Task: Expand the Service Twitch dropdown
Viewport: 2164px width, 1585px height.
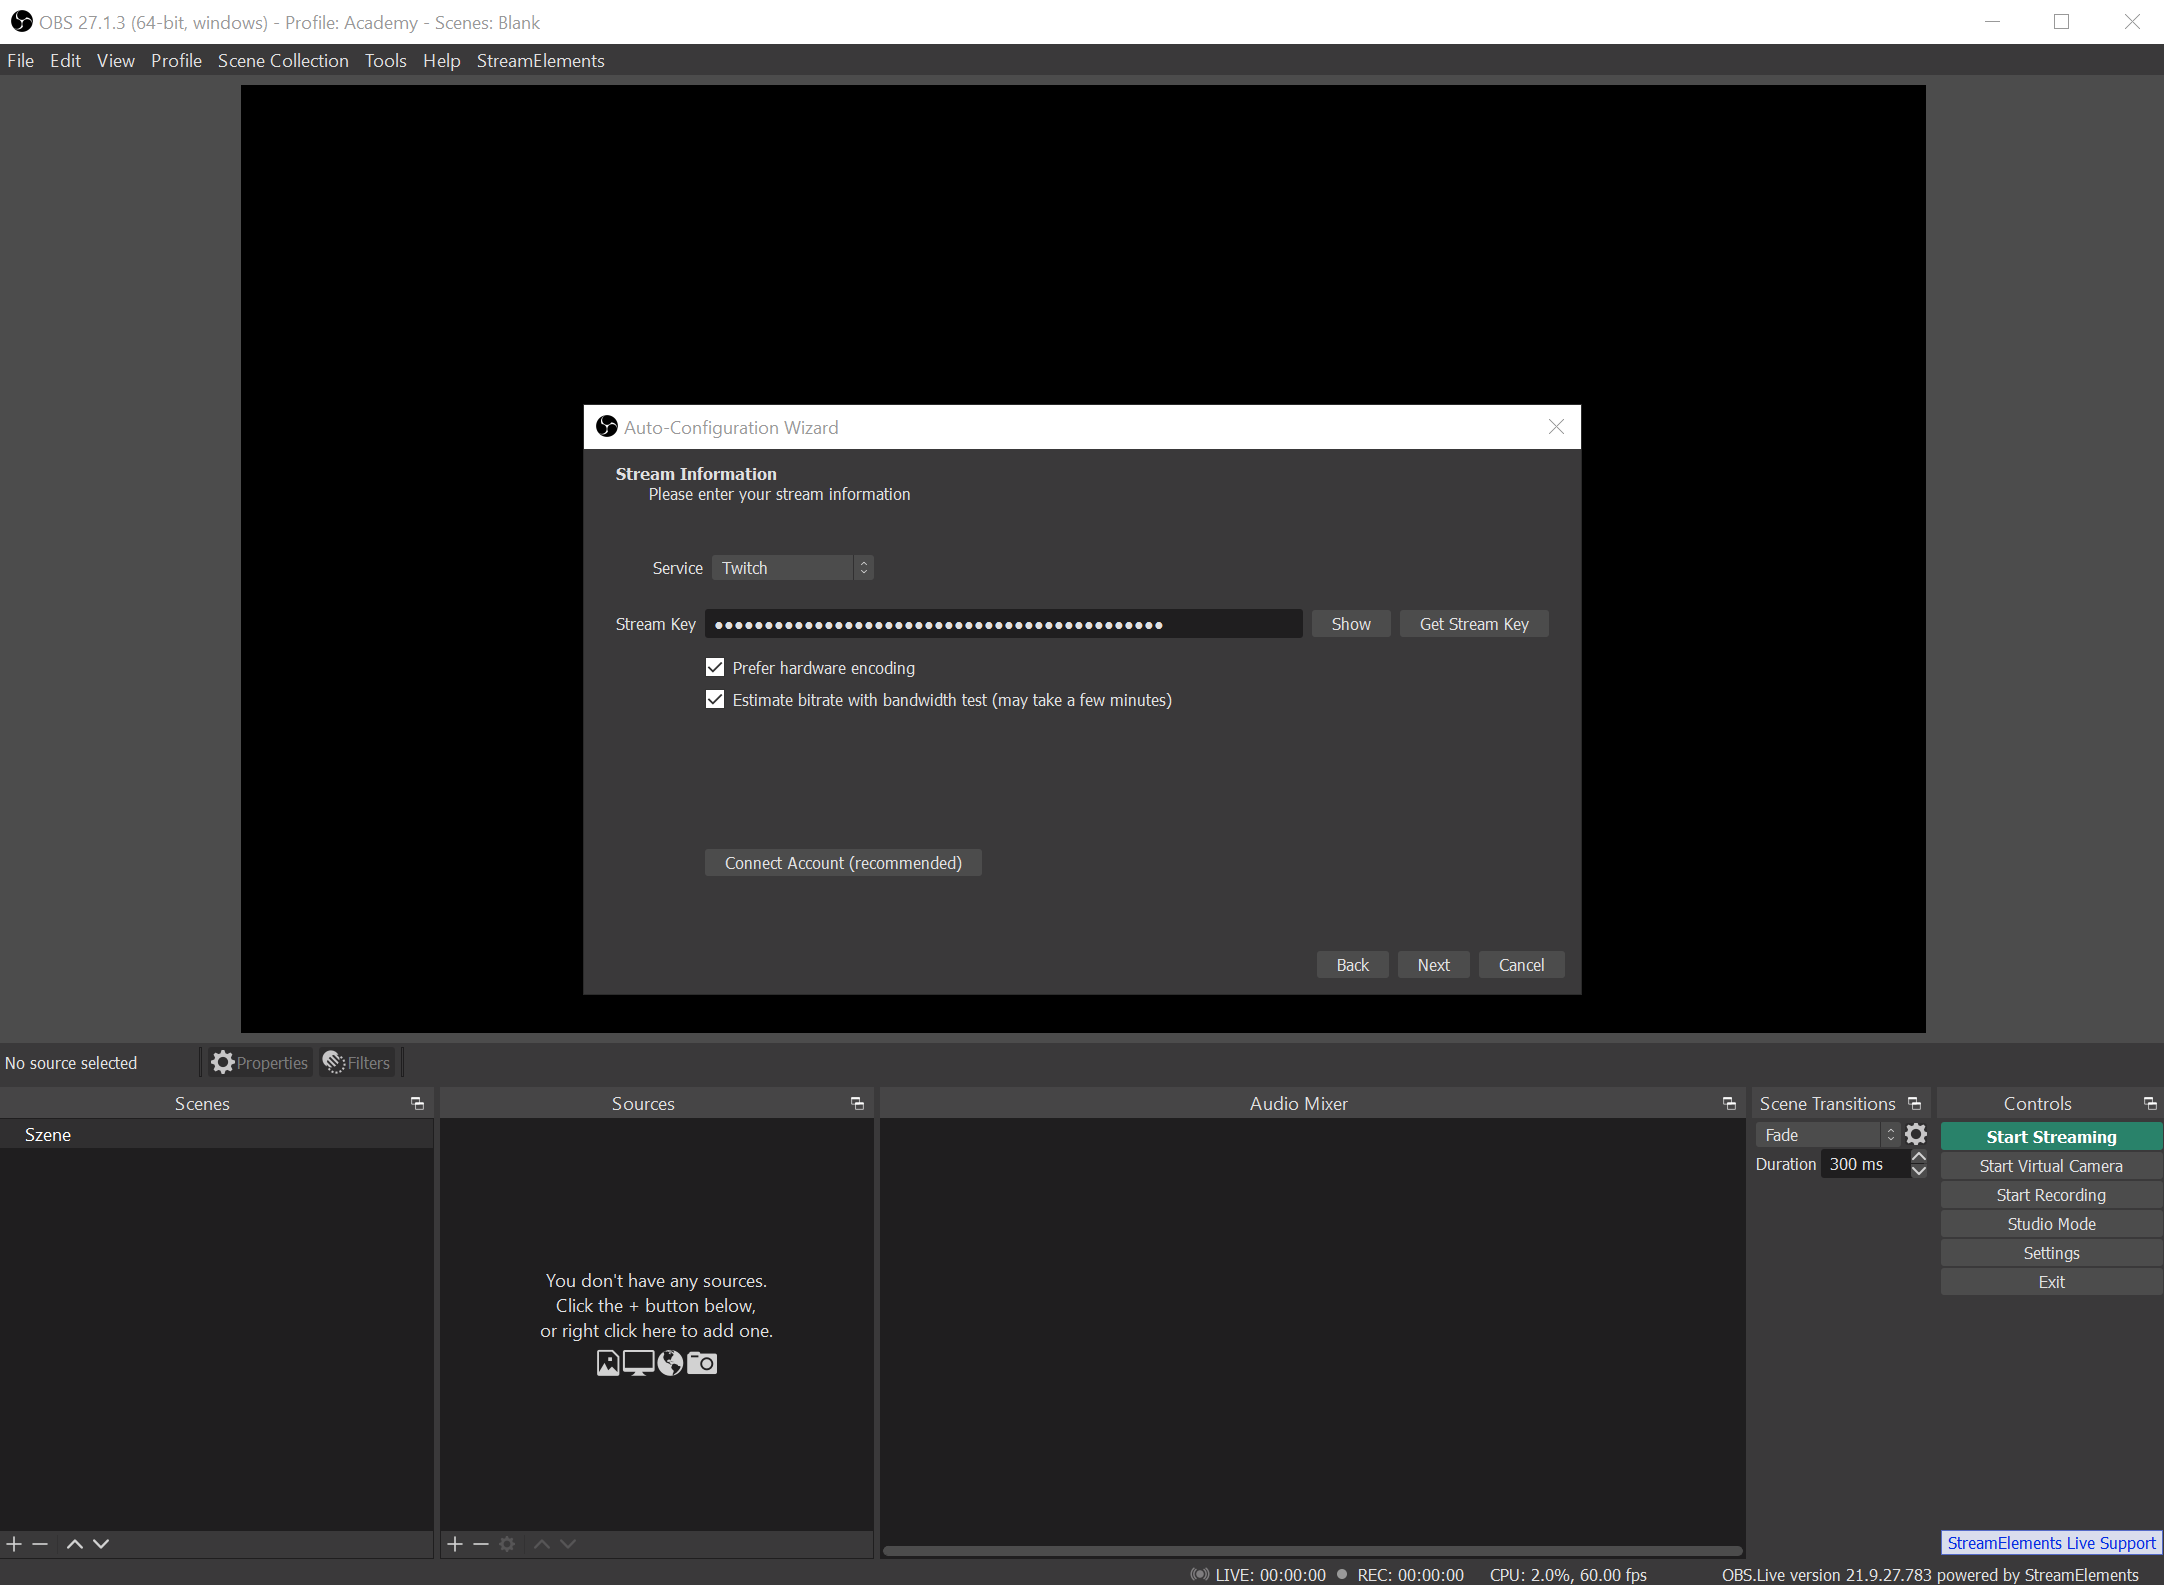Action: point(865,566)
